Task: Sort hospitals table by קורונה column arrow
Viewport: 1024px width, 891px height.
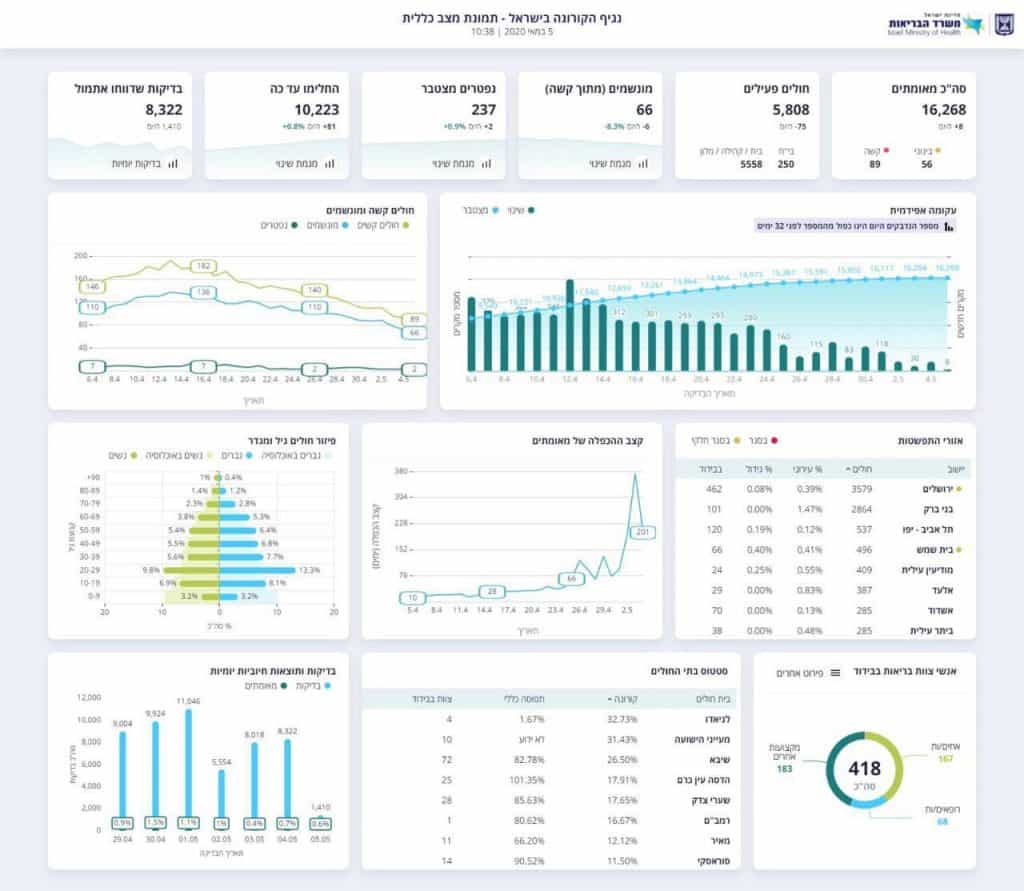Action: point(609,698)
